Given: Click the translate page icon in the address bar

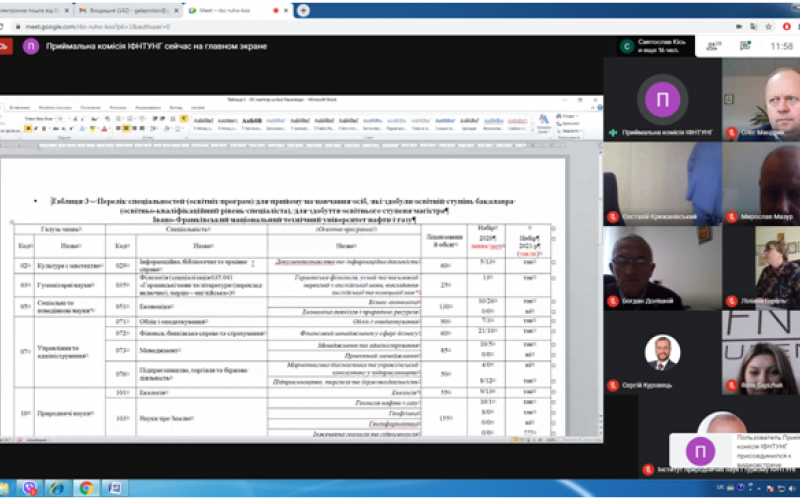Looking at the screenshot, I should click(x=754, y=27).
